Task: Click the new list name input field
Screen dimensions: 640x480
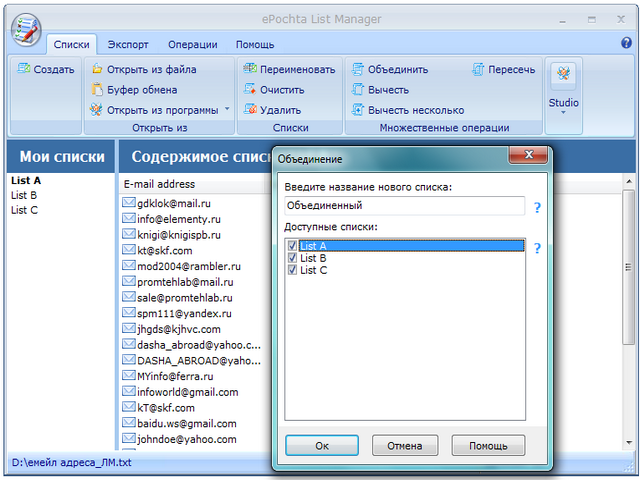Action: (x=404, y=205)
